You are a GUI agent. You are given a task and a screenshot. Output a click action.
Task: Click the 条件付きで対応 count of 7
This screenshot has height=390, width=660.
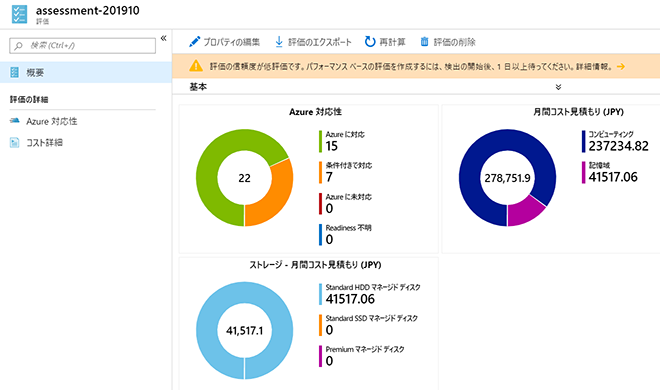(x=329, y=177)
